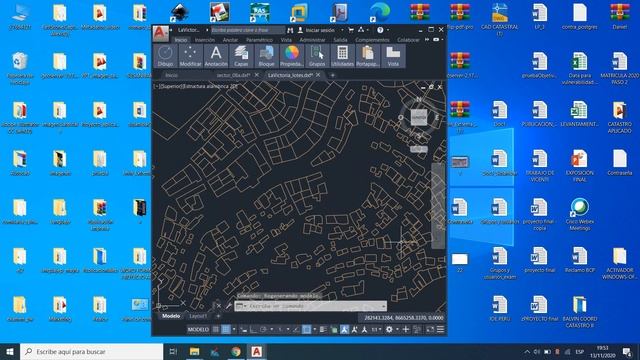640x360 pixels.
Task: Click the Autodesk connect triangle icon
Action: (x=361, y=30)
